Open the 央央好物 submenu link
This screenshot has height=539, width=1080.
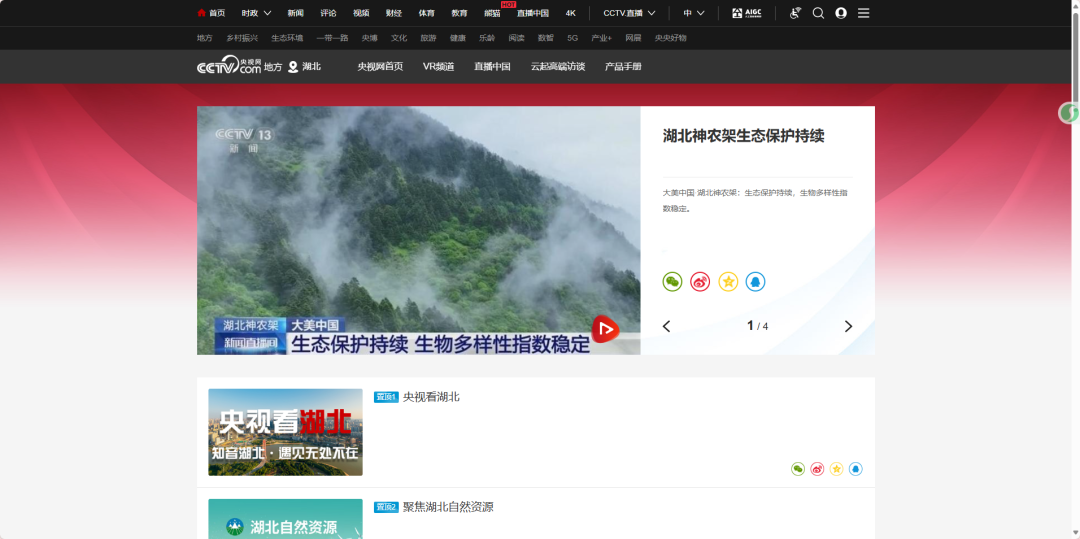click(x=670, y=38)
